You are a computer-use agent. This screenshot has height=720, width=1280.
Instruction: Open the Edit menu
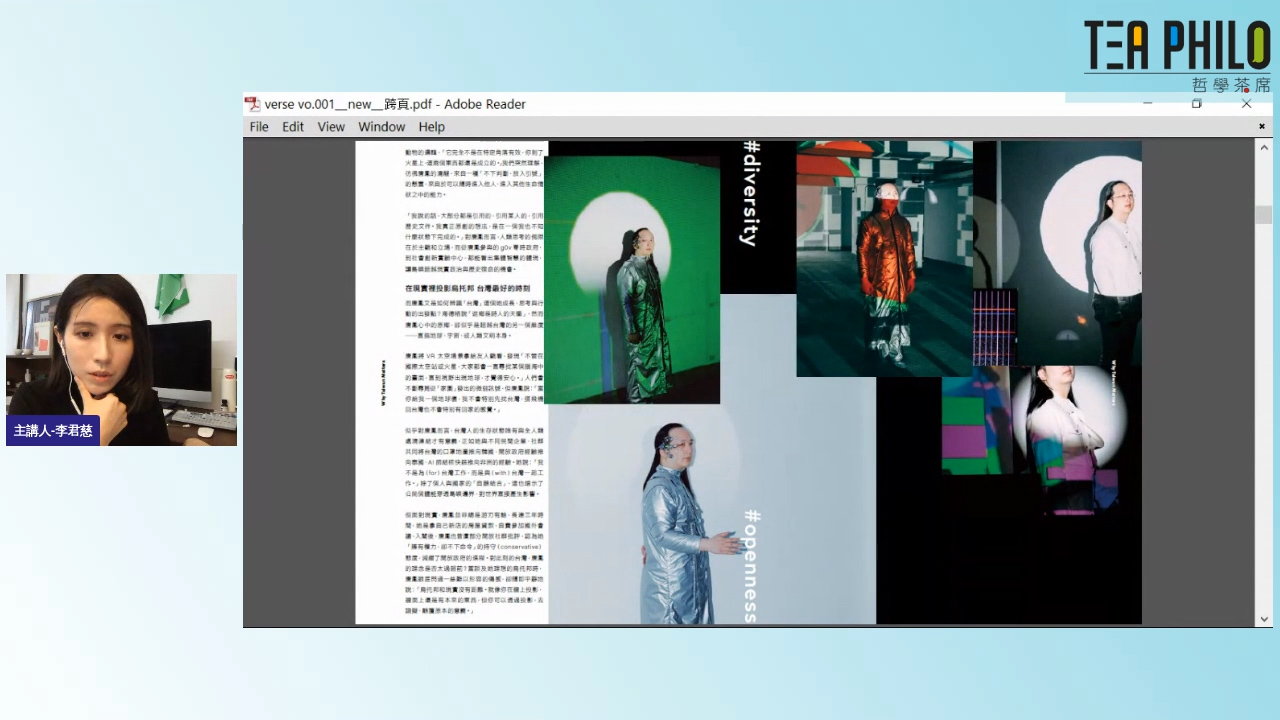(x=293, y=127)
